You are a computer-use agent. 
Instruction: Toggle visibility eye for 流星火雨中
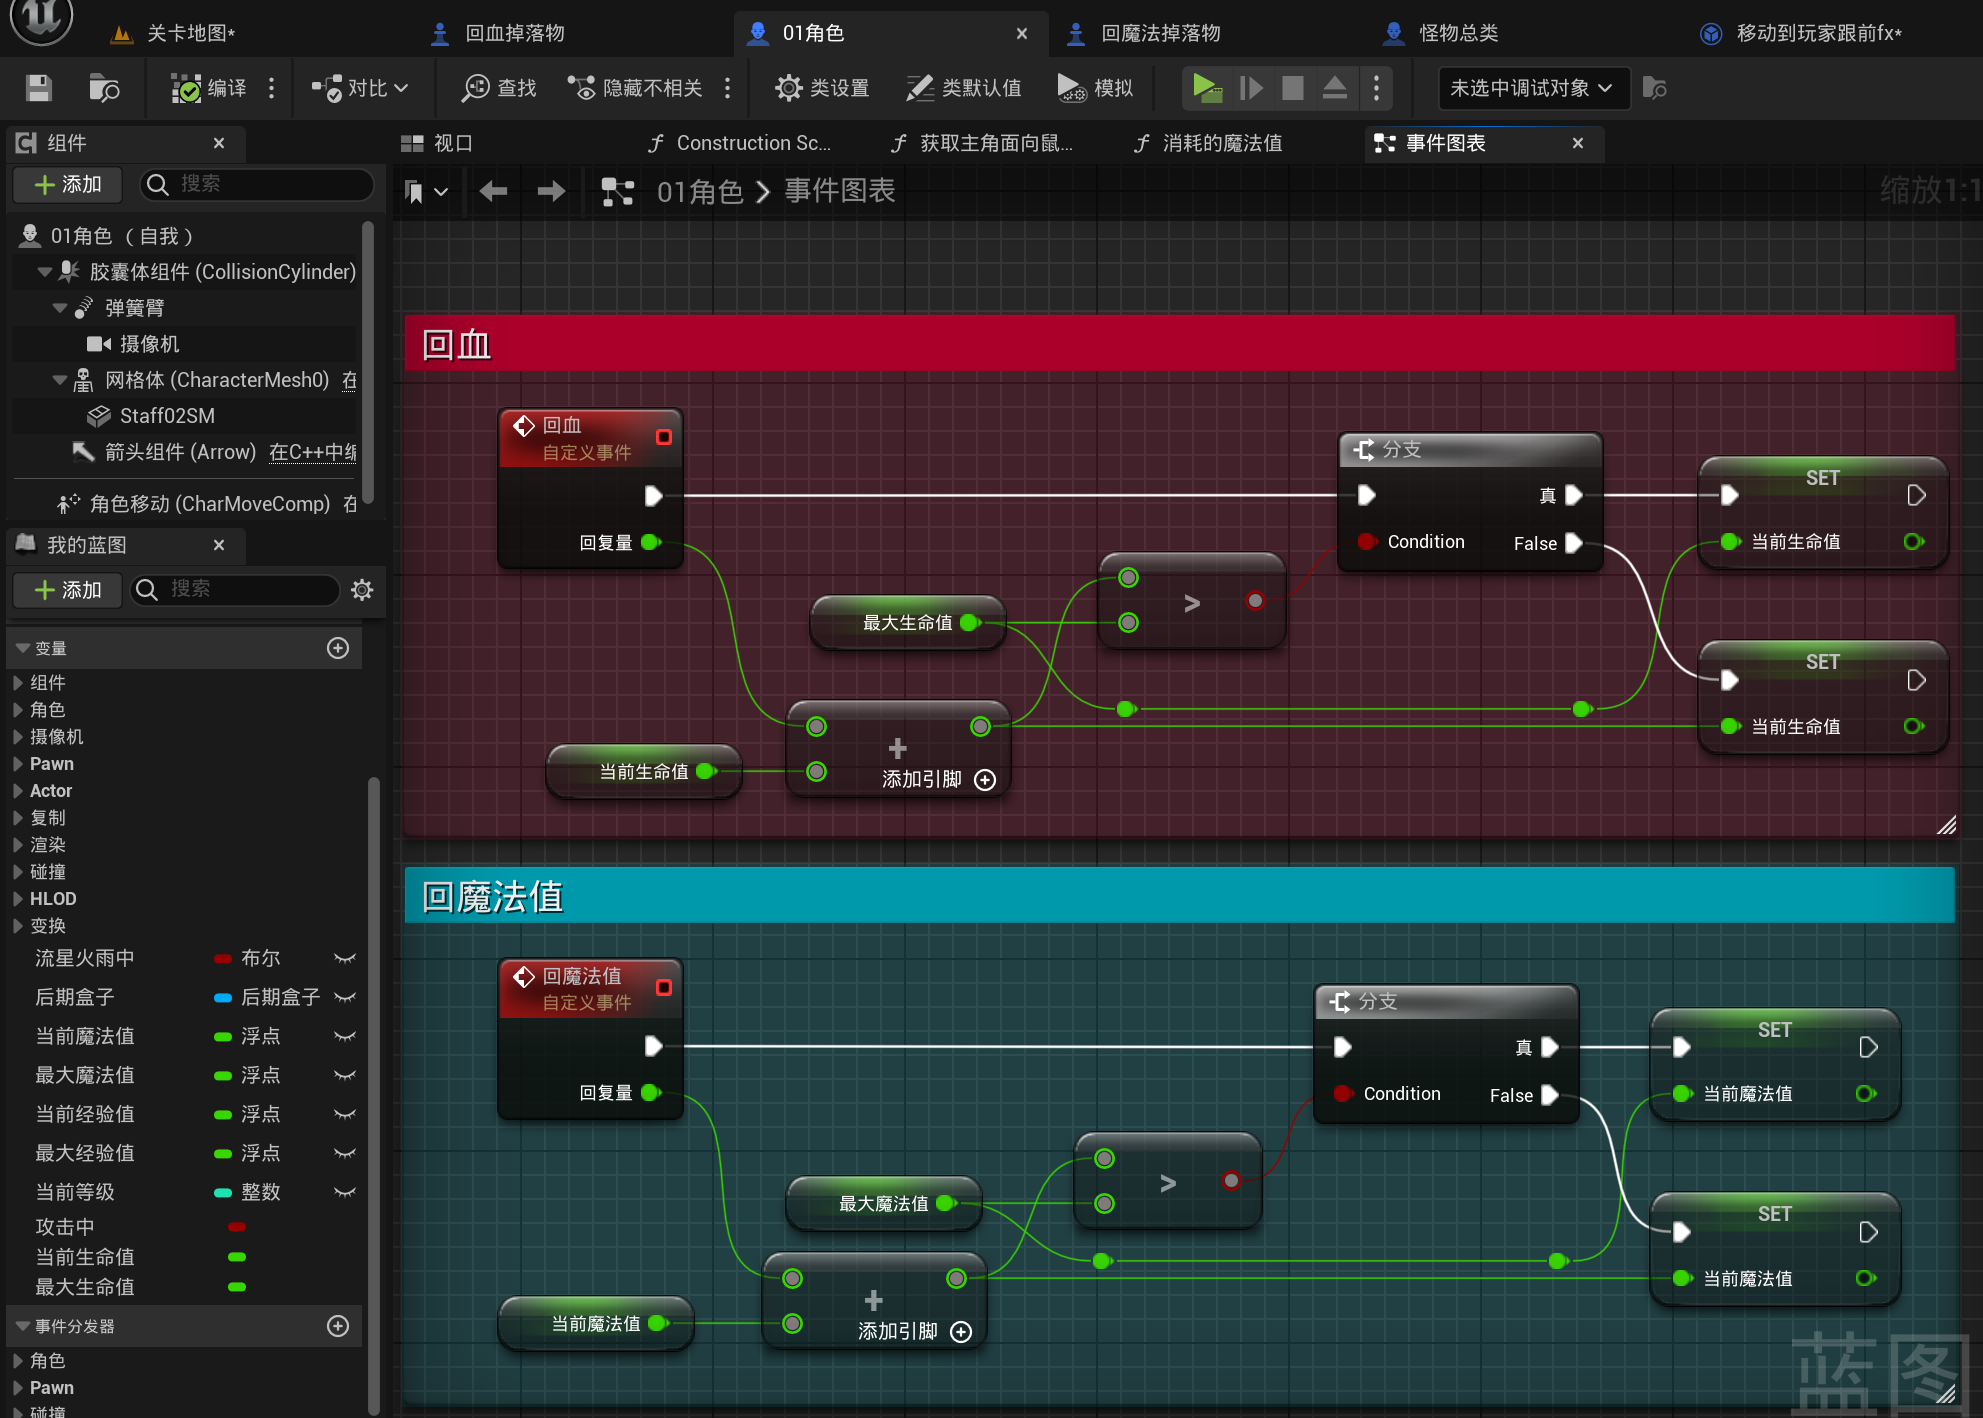point(345,958)
